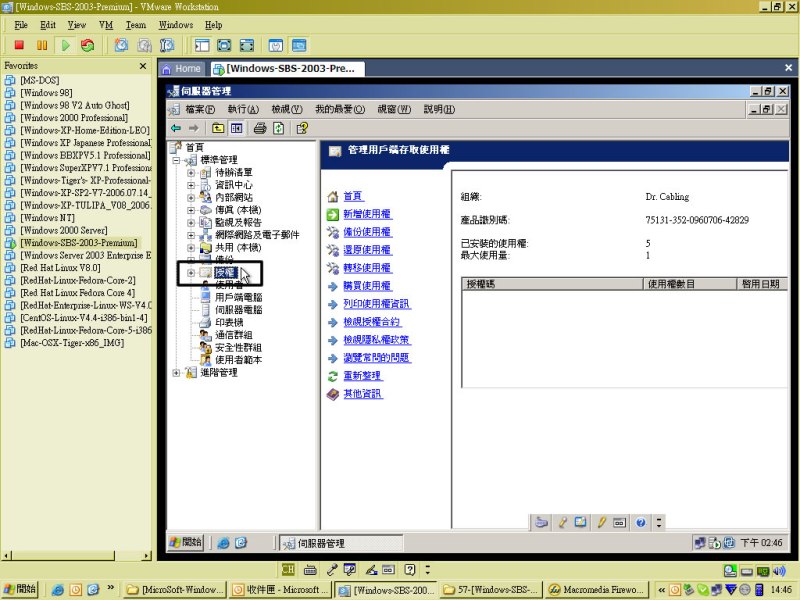The image size is (800, 600).
Task: Power on the VM with the green play icon
Action: (x=65, y=45)
